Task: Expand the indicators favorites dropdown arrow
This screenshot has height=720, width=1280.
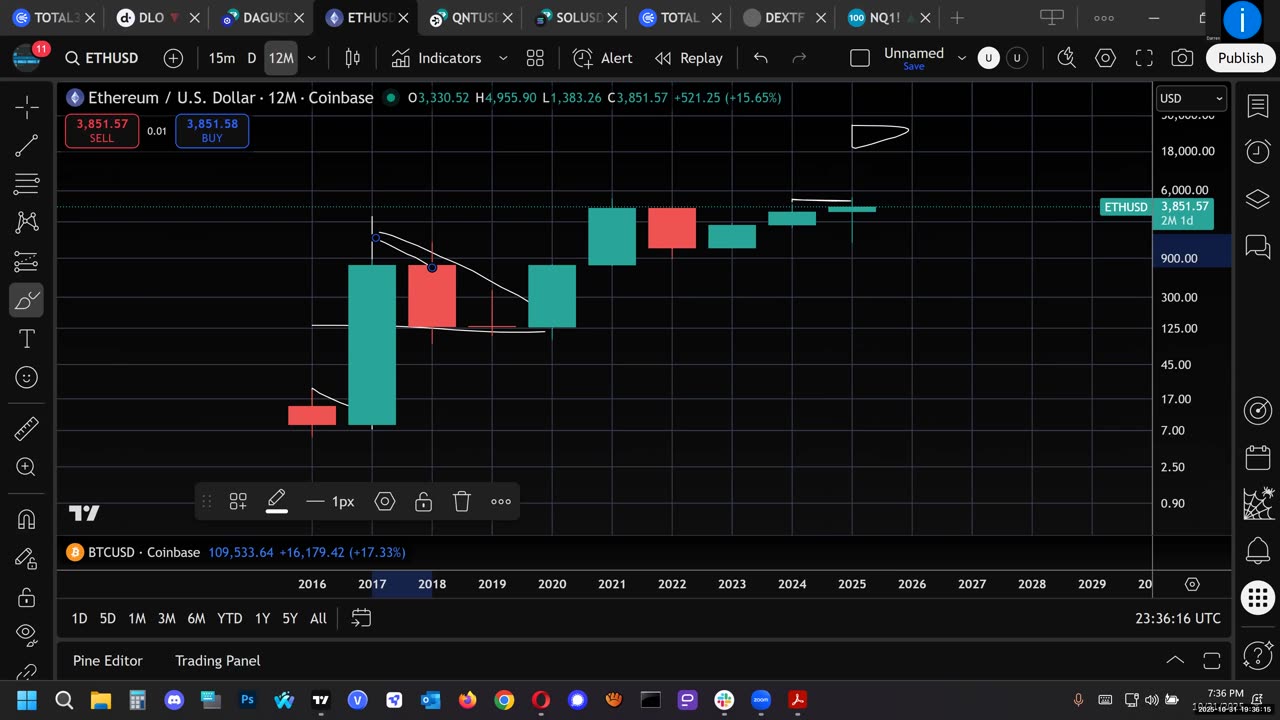Action: (503, 58)
